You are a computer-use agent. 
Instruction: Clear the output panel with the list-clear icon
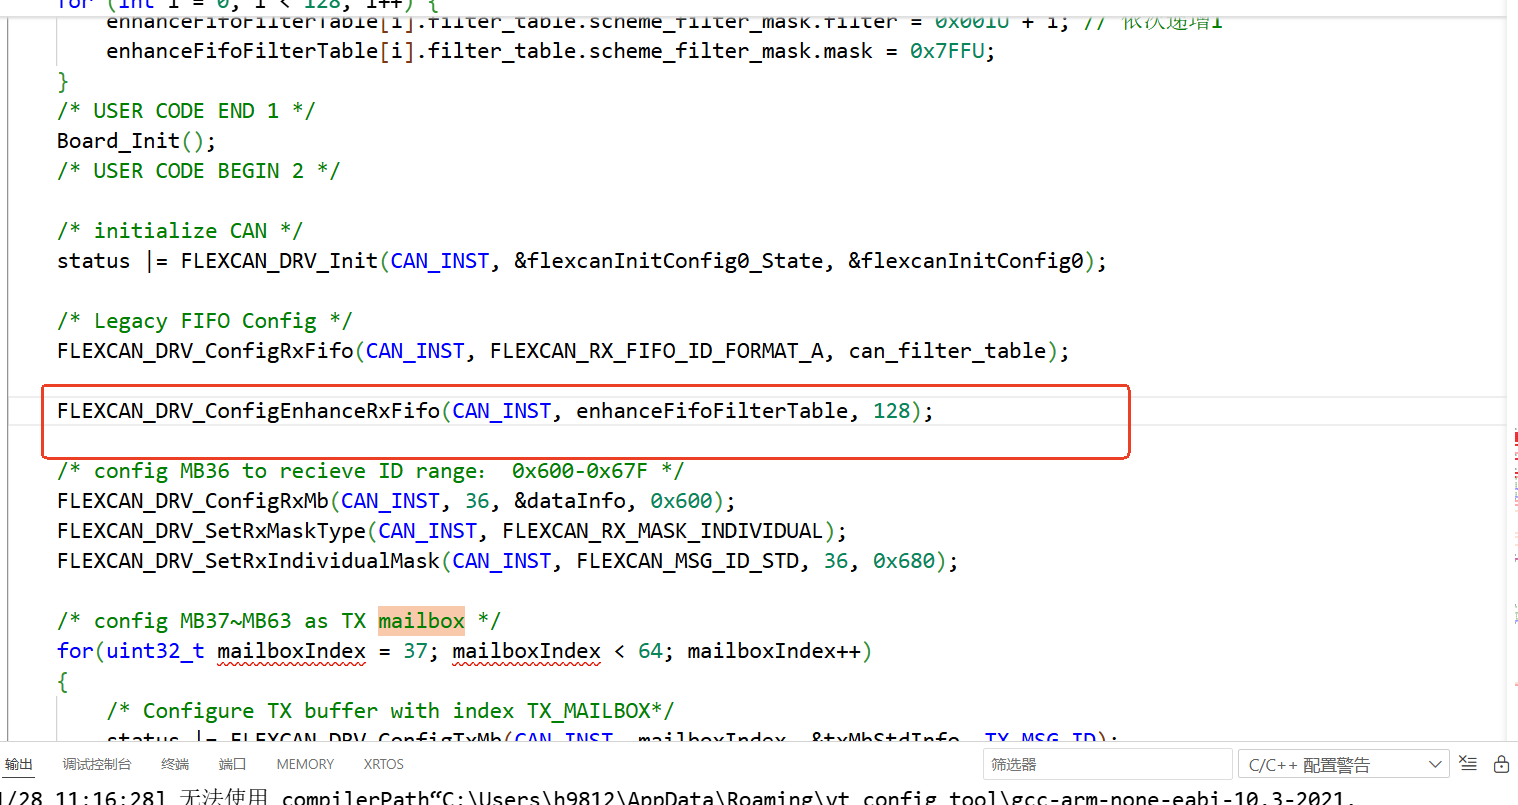[1468, 763]
